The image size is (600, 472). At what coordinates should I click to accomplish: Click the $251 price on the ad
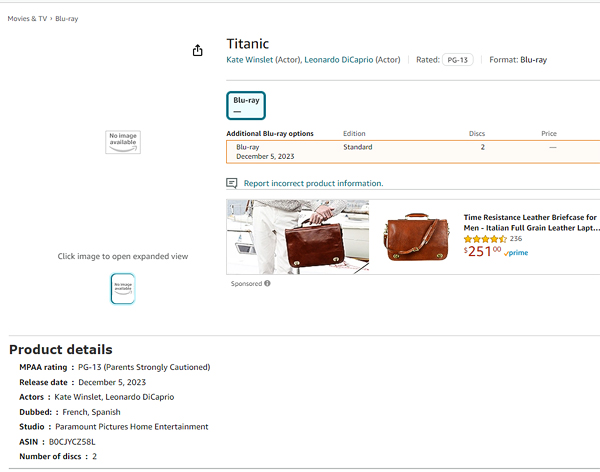tap(483, 252)
